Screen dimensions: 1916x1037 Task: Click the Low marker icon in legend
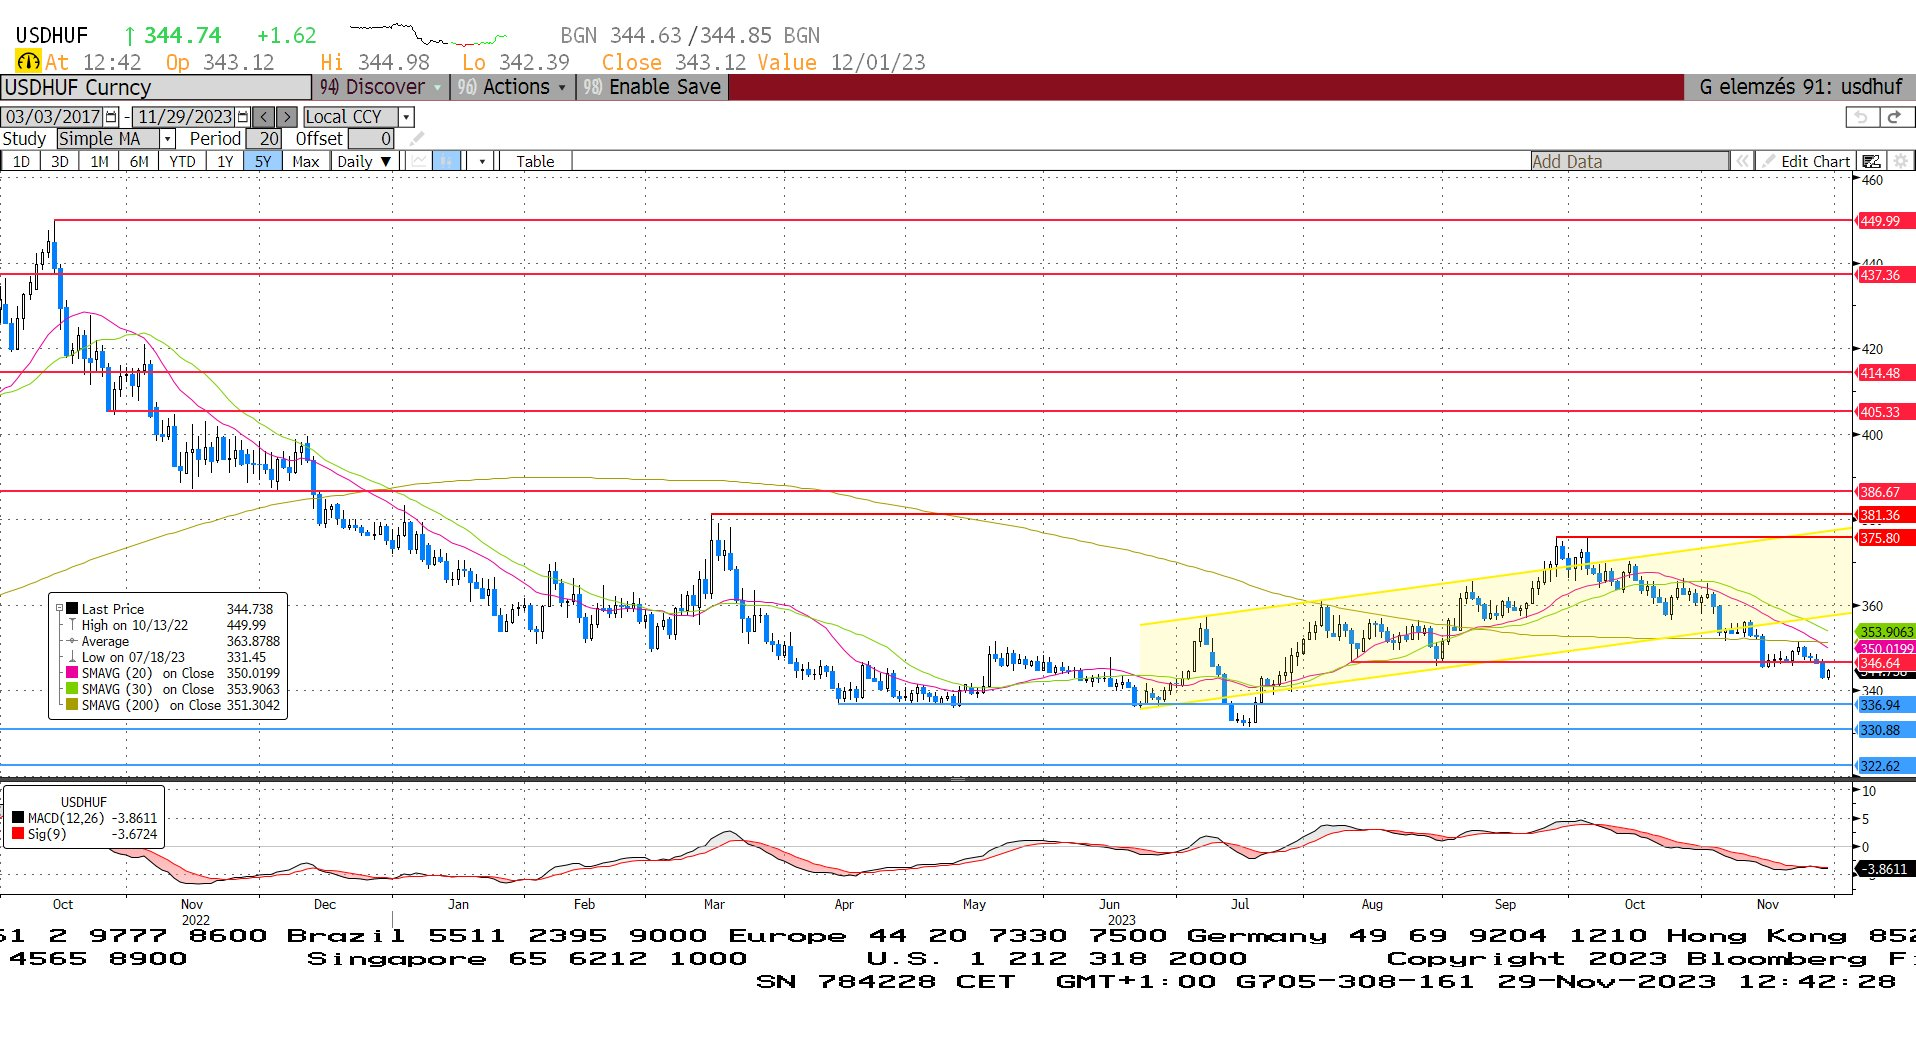click(x=72, y=657)
